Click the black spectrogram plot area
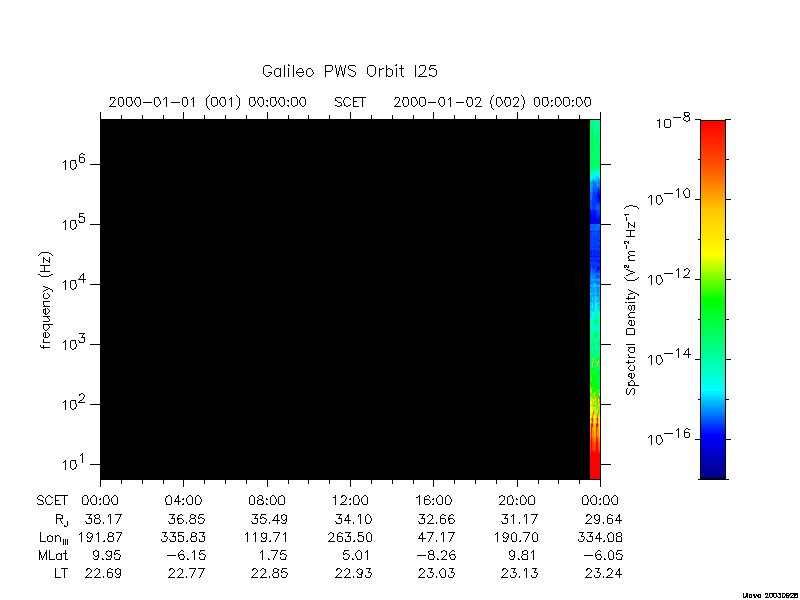The height and width of the screenshot is (600, 800). (x=345, y=299)
